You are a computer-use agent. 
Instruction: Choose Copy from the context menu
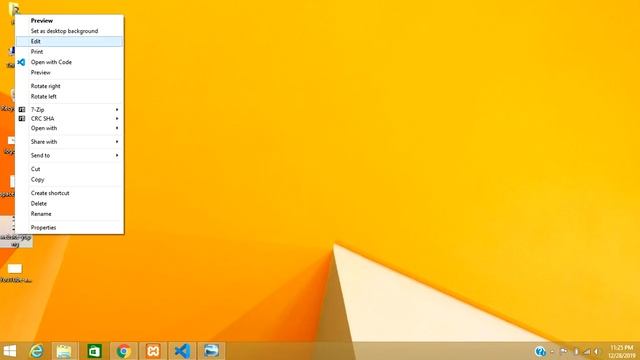pos(38,180)
